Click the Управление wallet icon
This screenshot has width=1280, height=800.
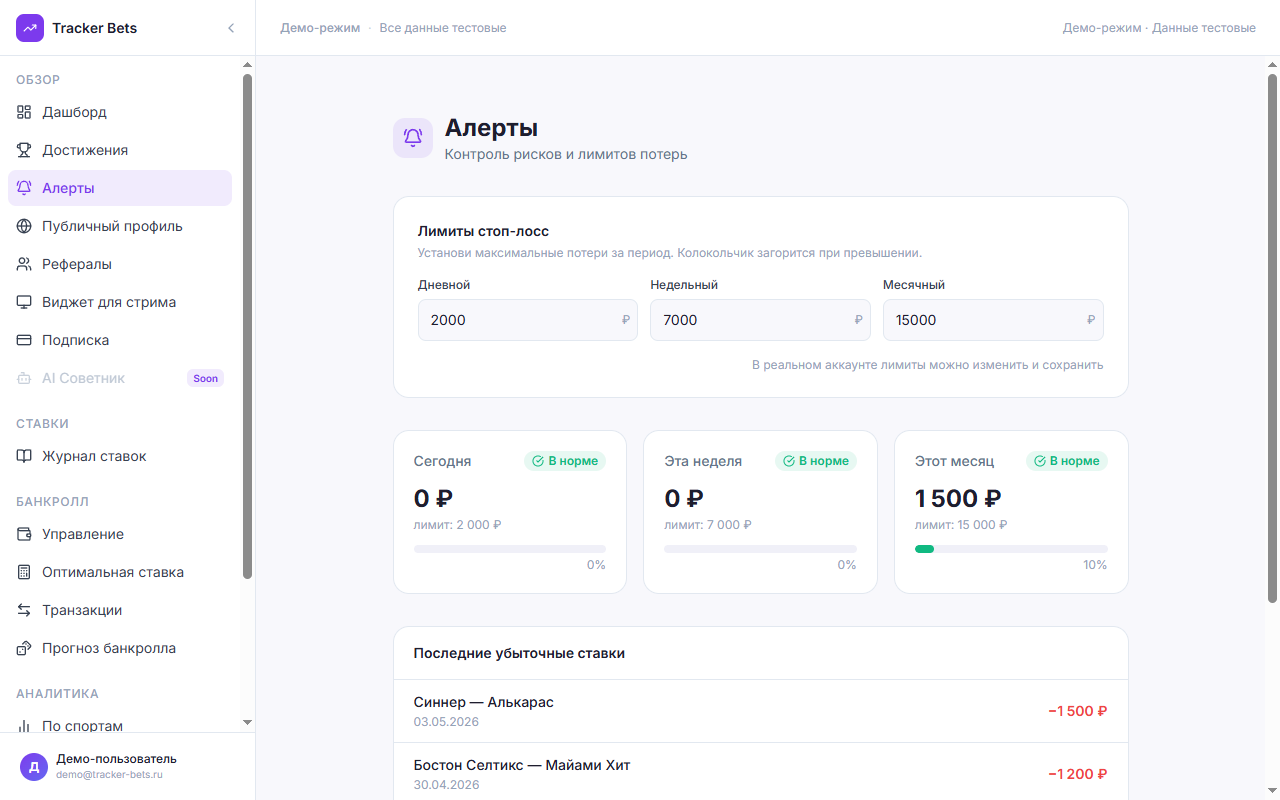[x=24, y=534]
